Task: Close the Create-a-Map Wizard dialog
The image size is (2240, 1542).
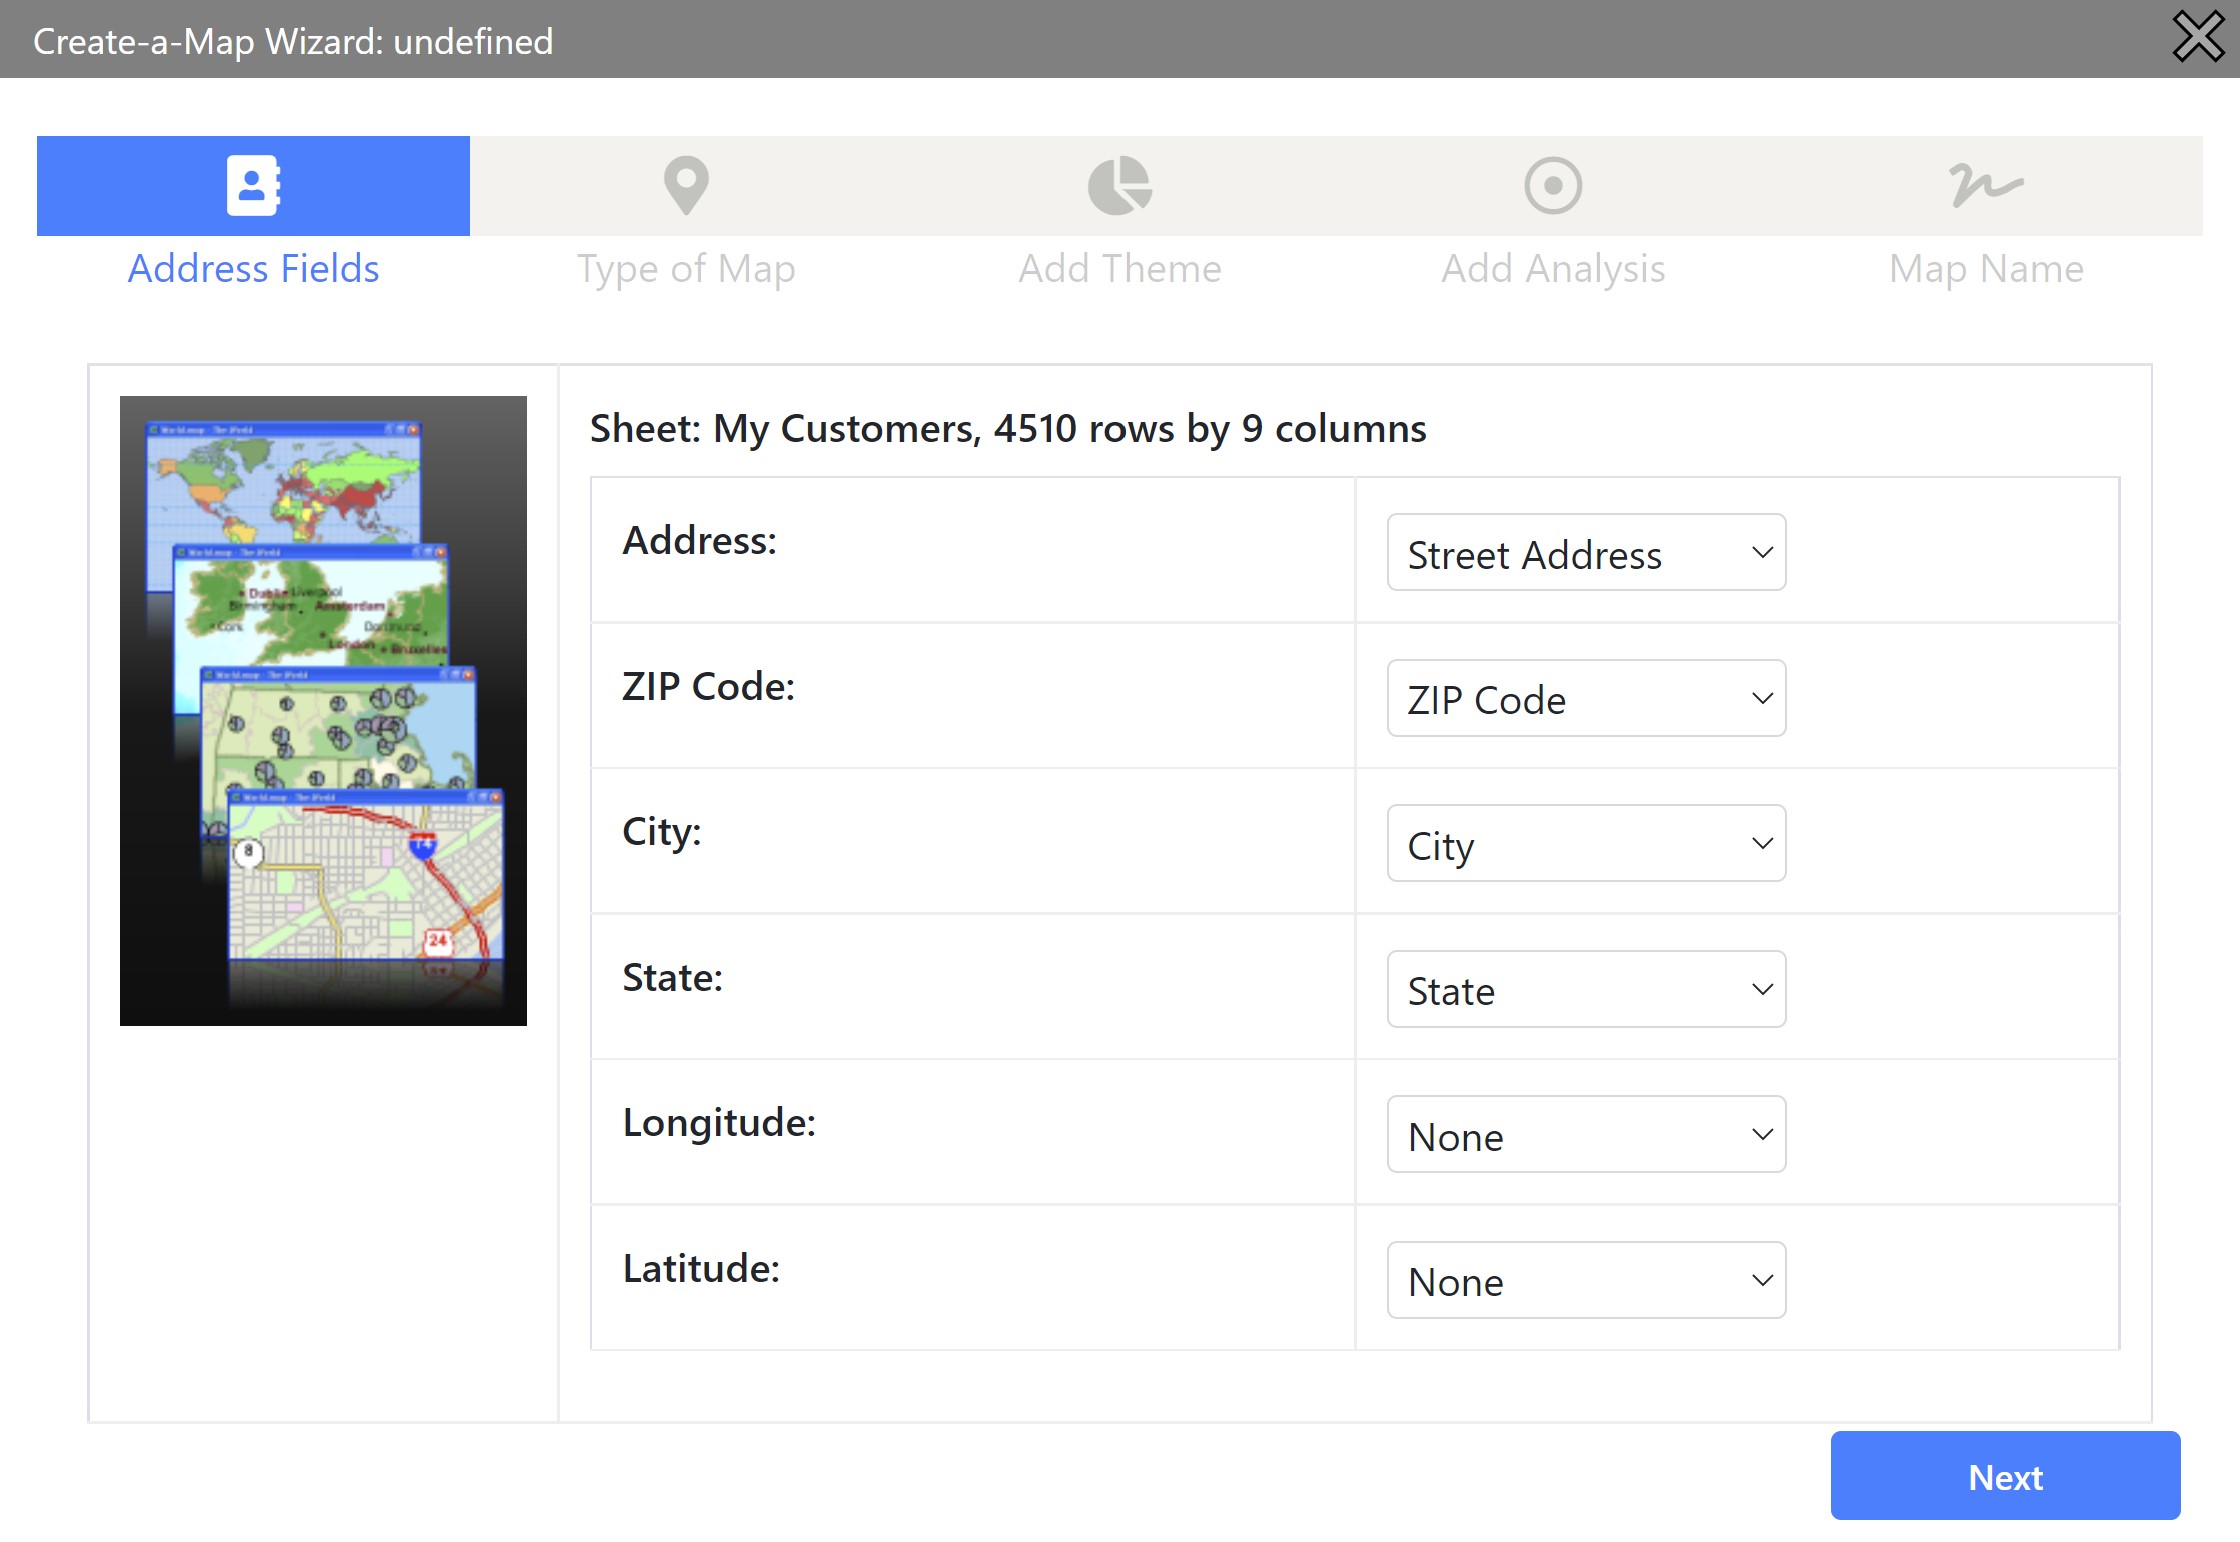Action: click(x=2198, y=37)
